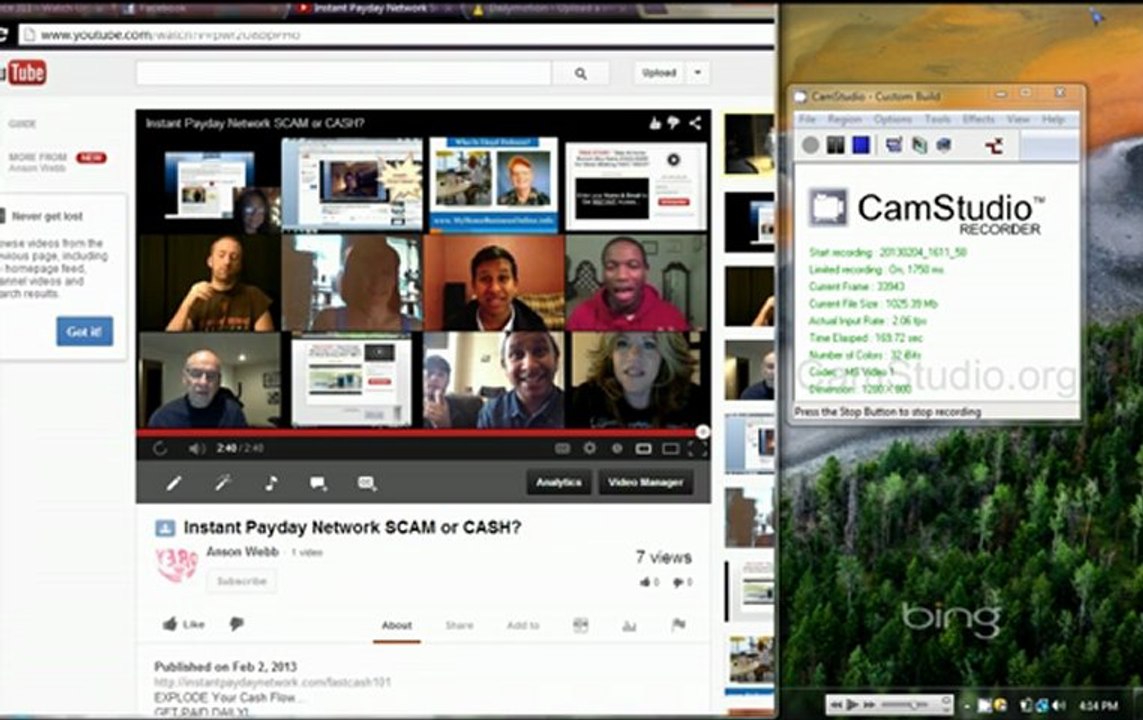Click the Subscribe button

[x=241, y=581]
